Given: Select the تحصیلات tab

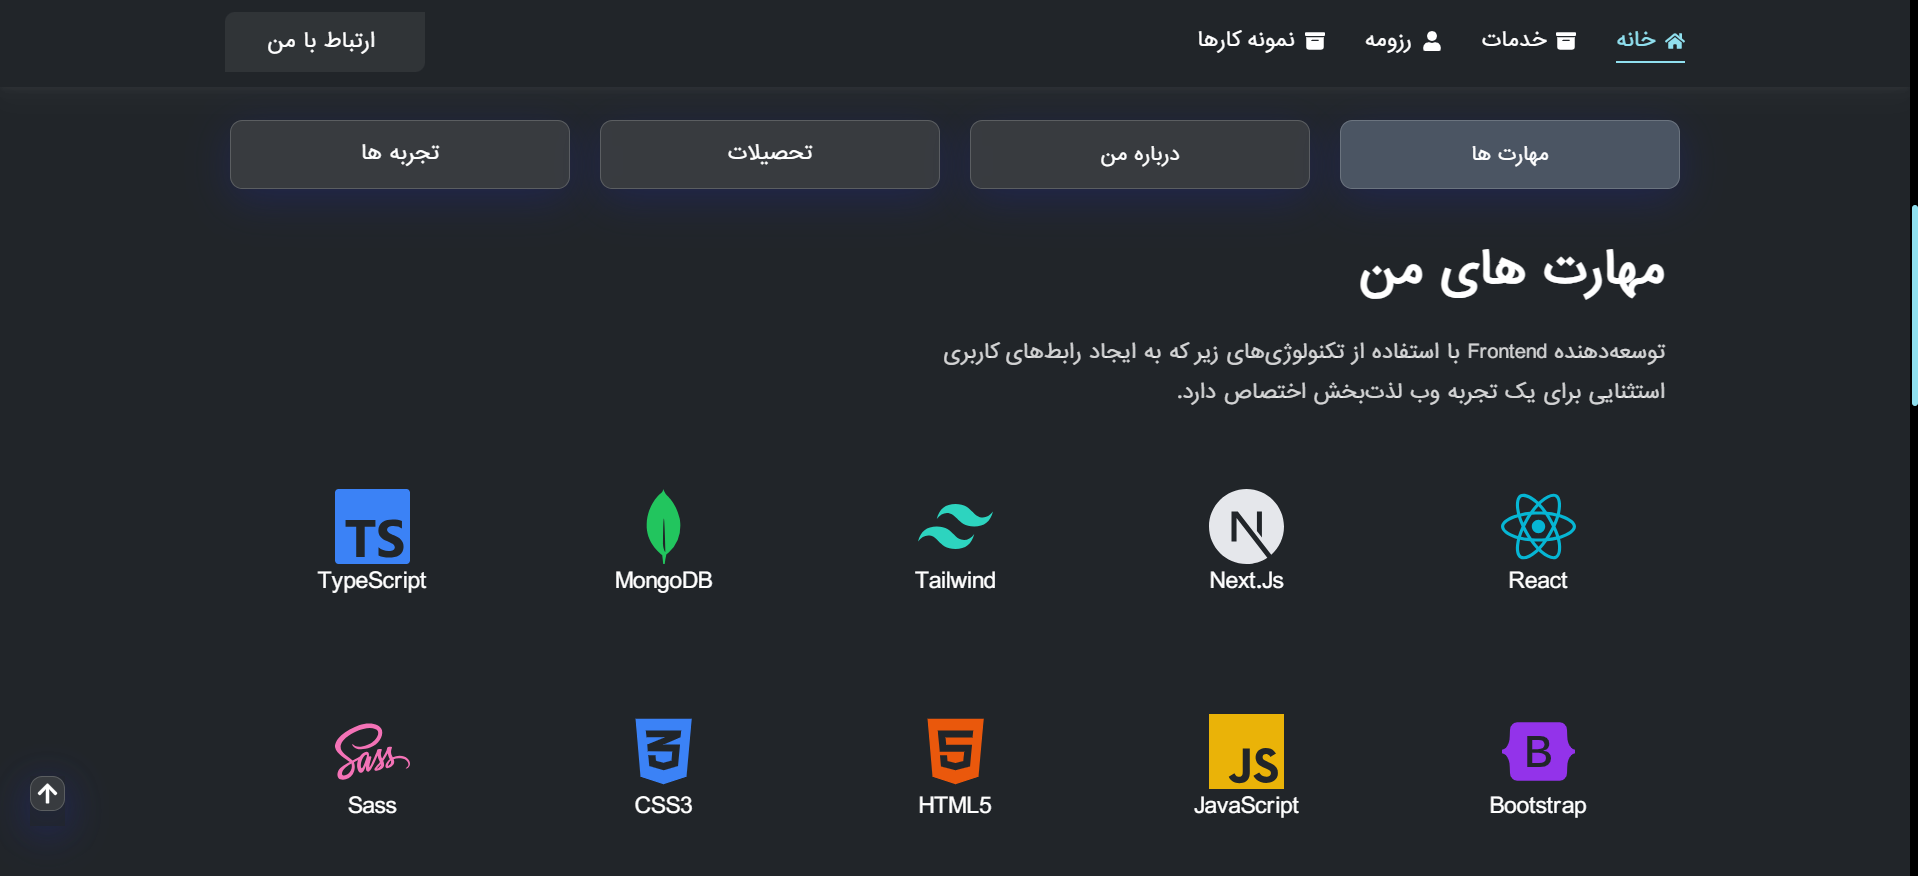Looking at the screenshot, I should coord(770,154).
